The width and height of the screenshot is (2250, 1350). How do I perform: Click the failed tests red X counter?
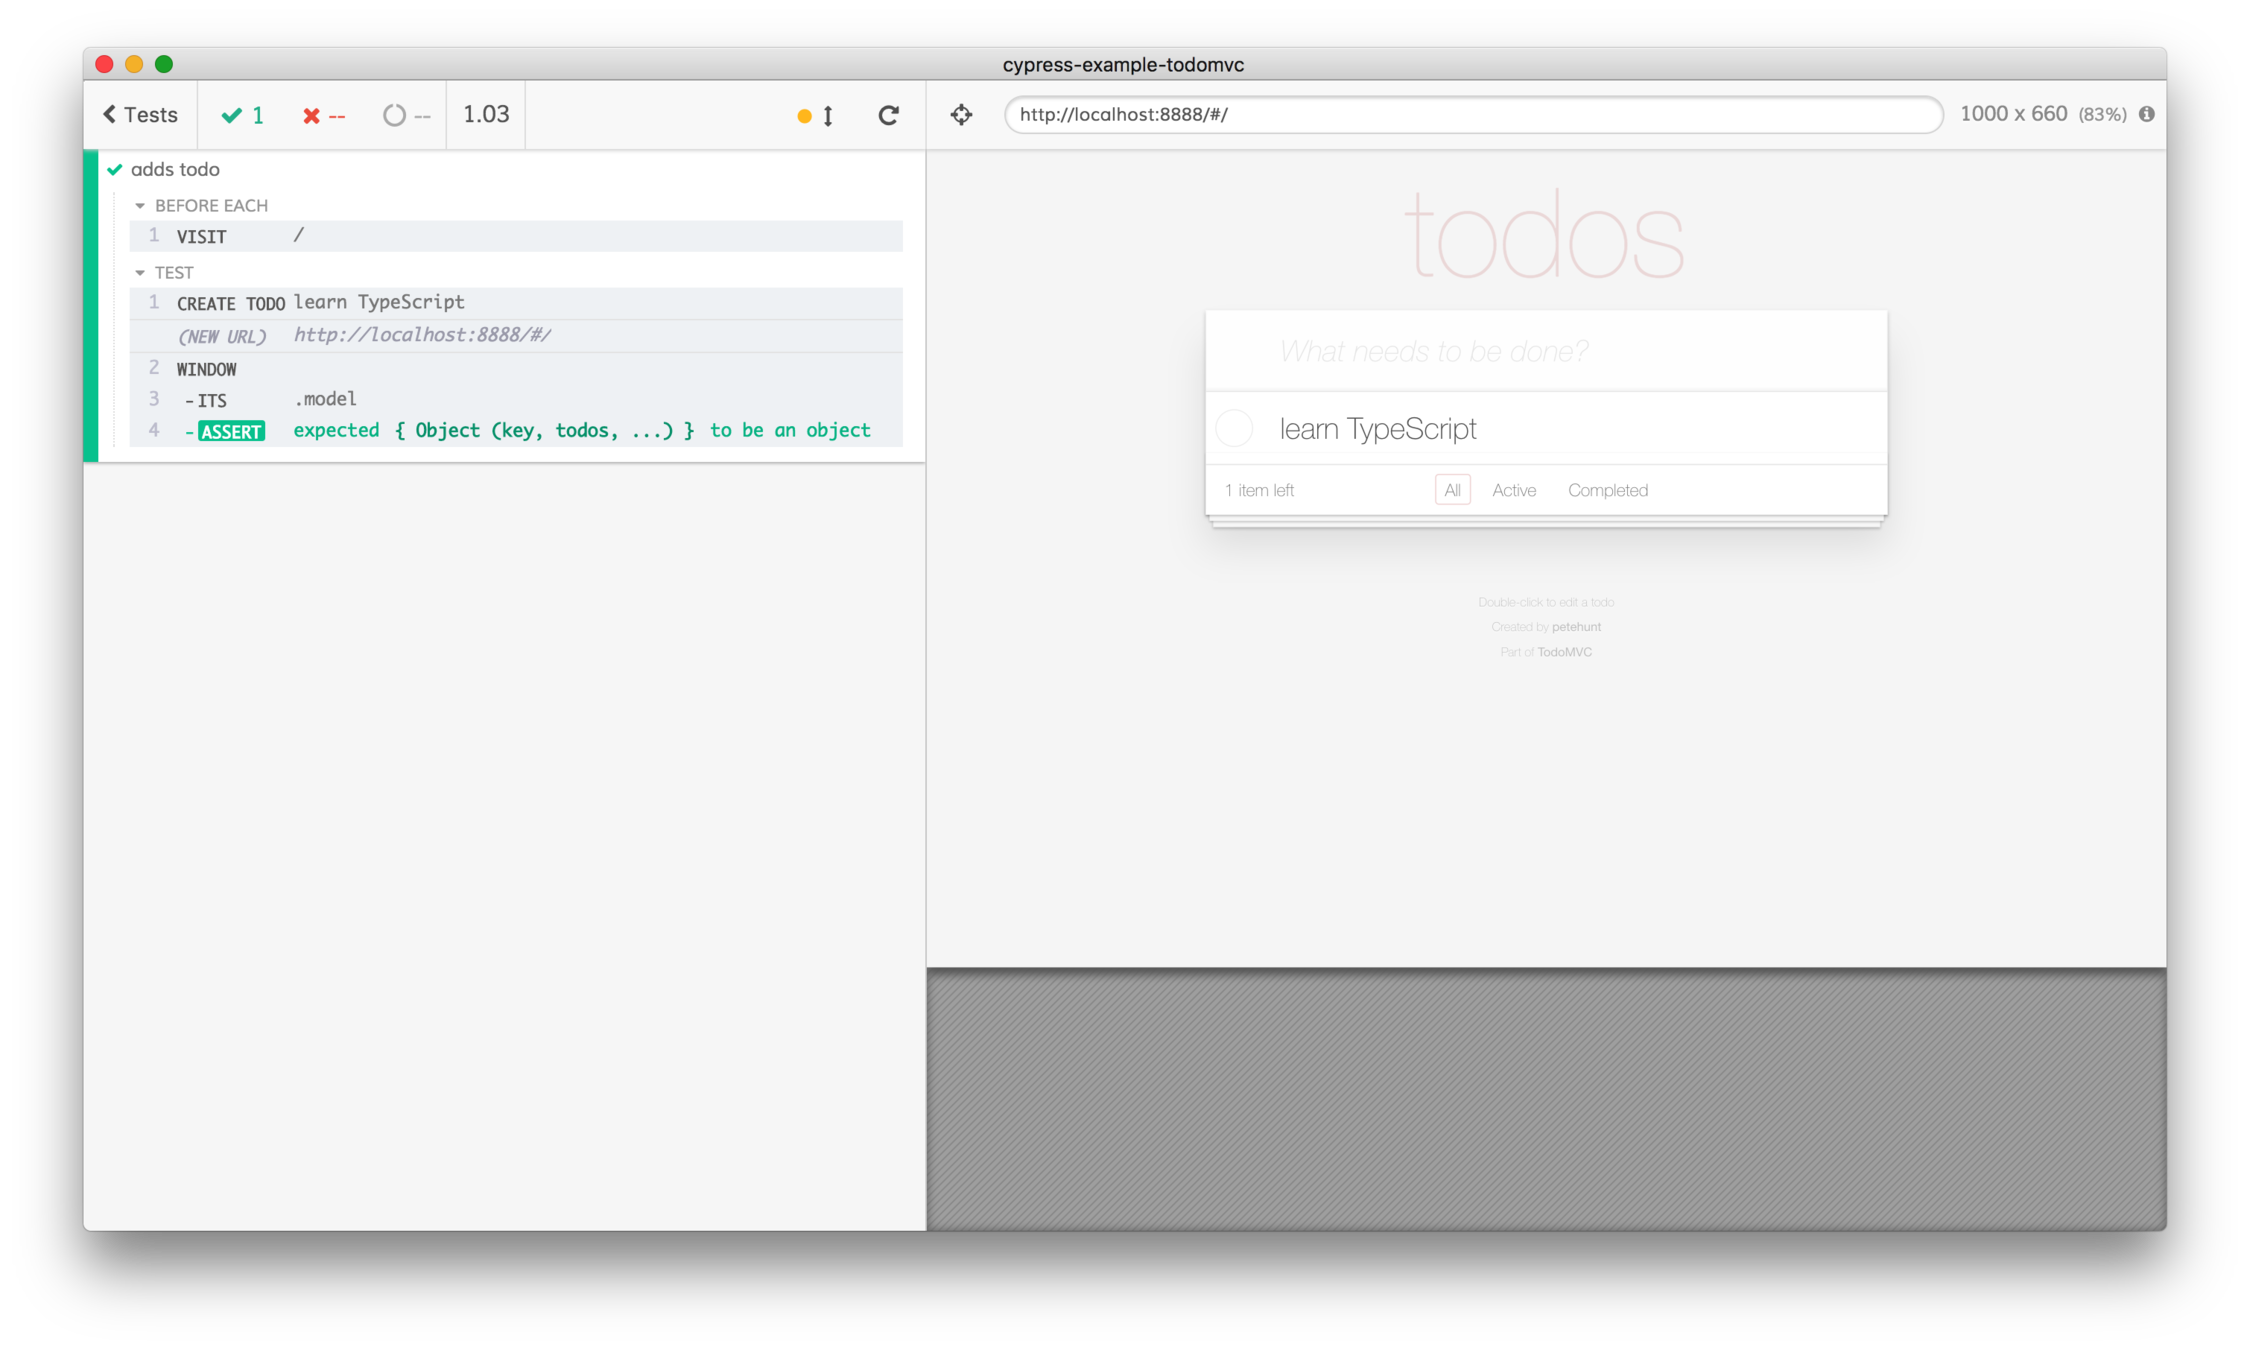coord(323,116)
